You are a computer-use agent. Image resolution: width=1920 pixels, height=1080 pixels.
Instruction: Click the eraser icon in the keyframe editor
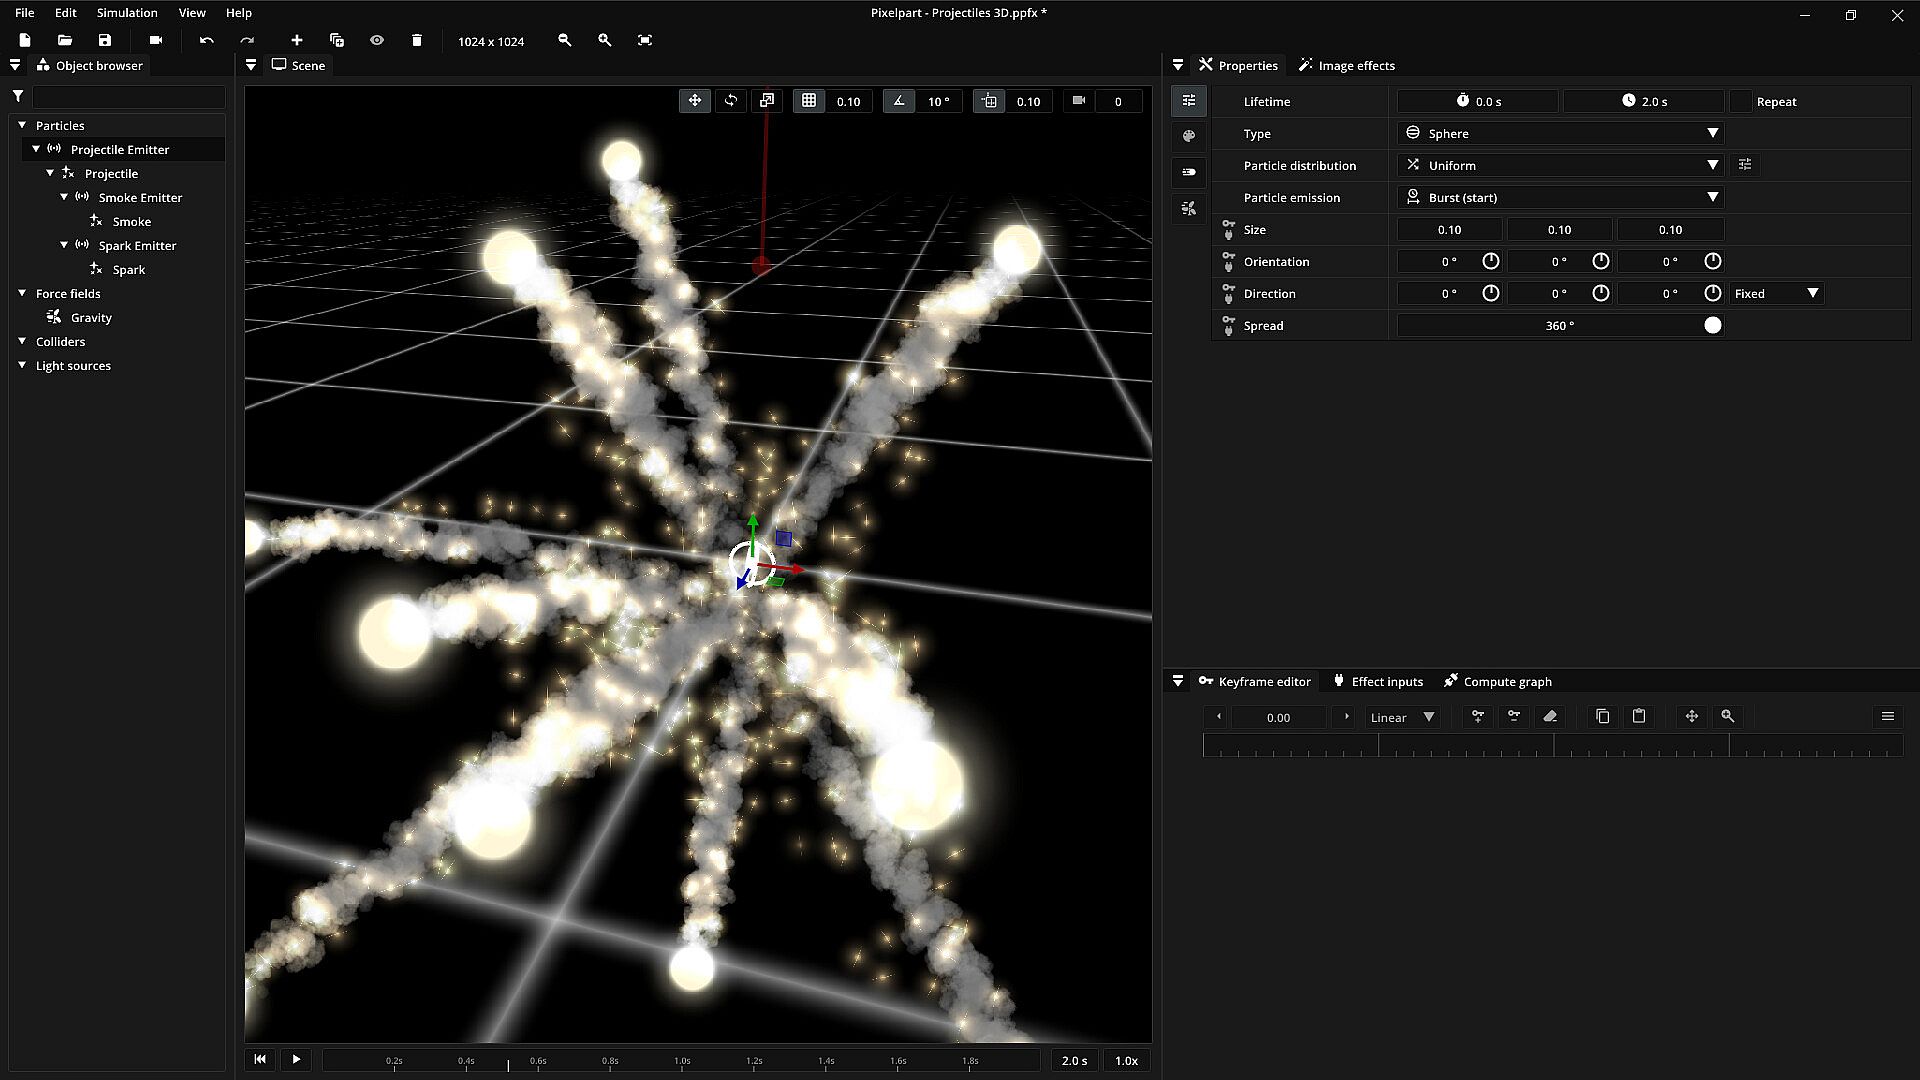pyautogui.click(x=1550, y=717)
